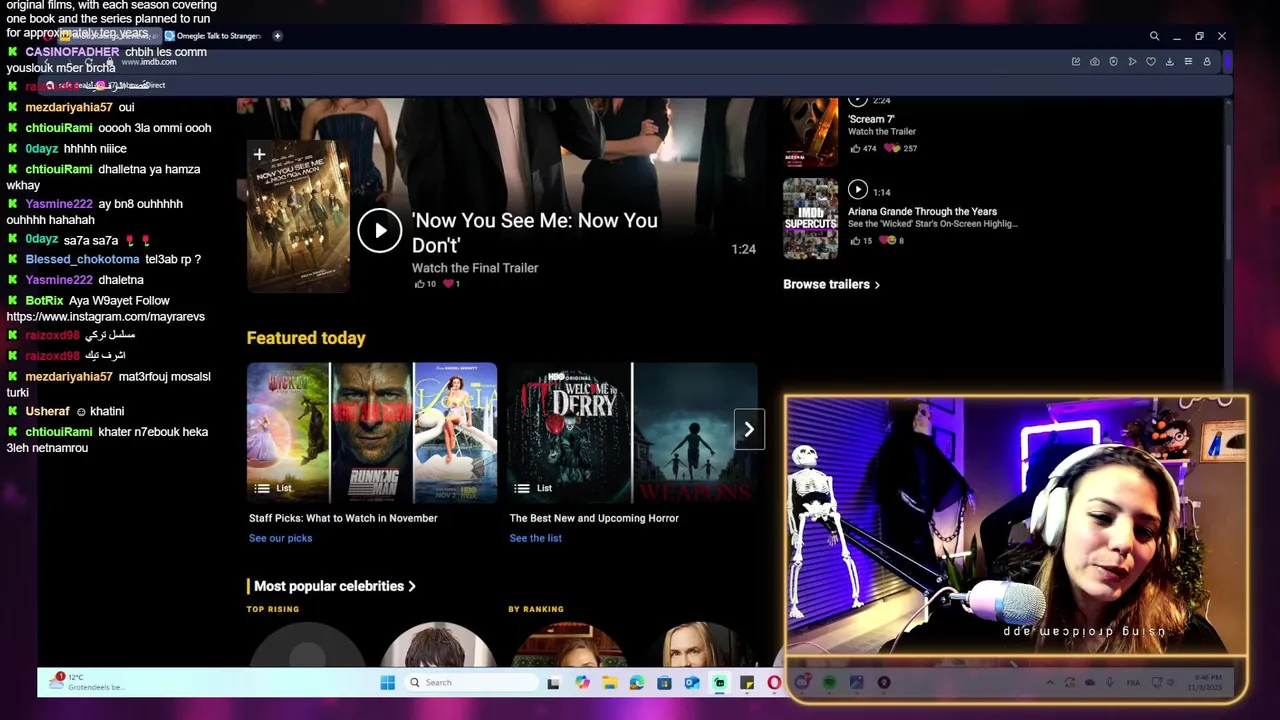Open the Browse trailers link
Image resolution: width=1280 pixels, height=720 pixels.
tap(831, 284)
